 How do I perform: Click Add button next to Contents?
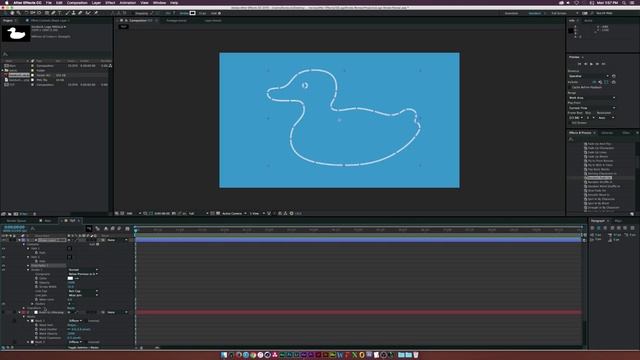point(95,244)
